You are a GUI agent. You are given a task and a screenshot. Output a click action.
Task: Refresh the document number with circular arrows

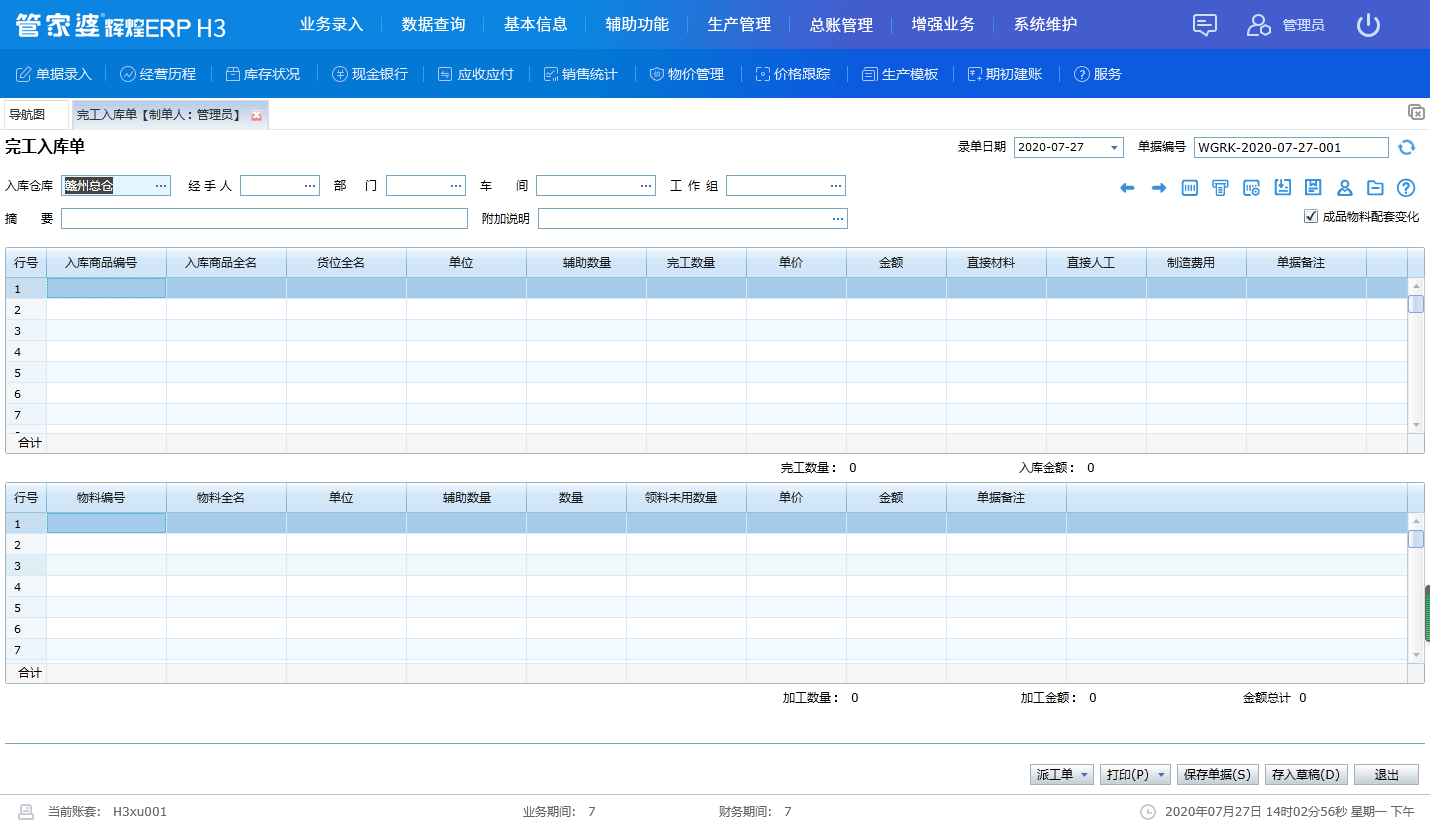[x=1407, y=147]
